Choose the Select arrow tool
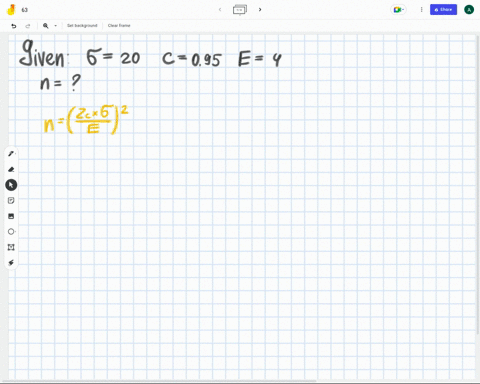This screenshot has width=480, height=384. [11, 185]
